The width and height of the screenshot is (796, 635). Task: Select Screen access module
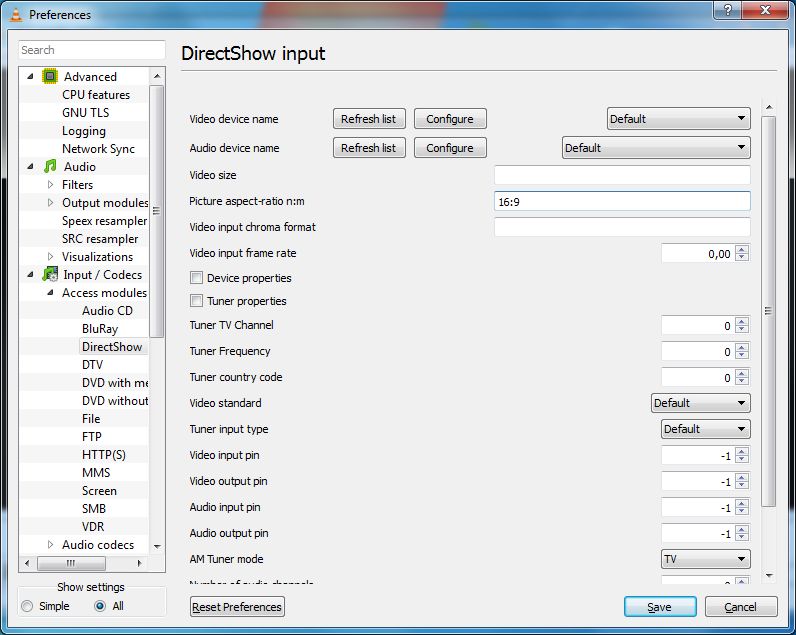coord(100,491)
